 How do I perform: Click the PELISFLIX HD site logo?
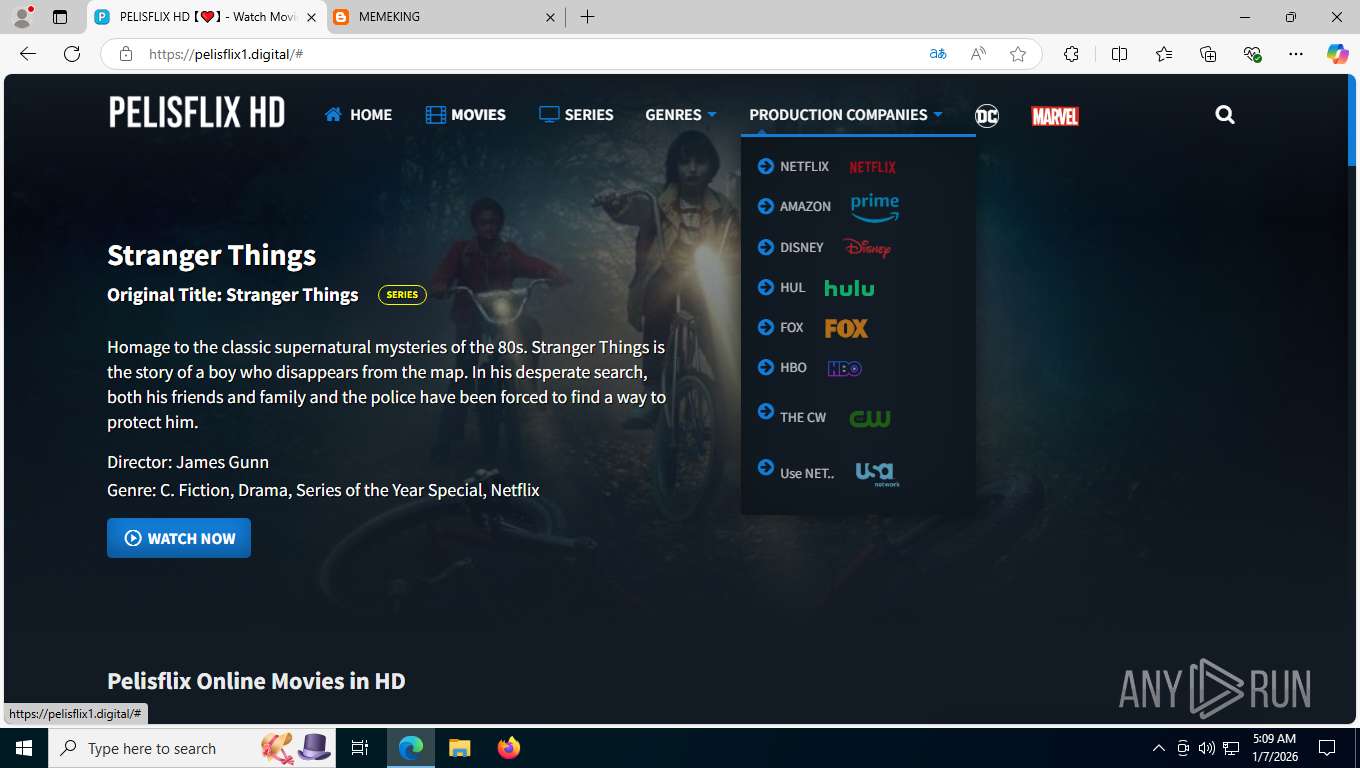[x=197, y=112]
